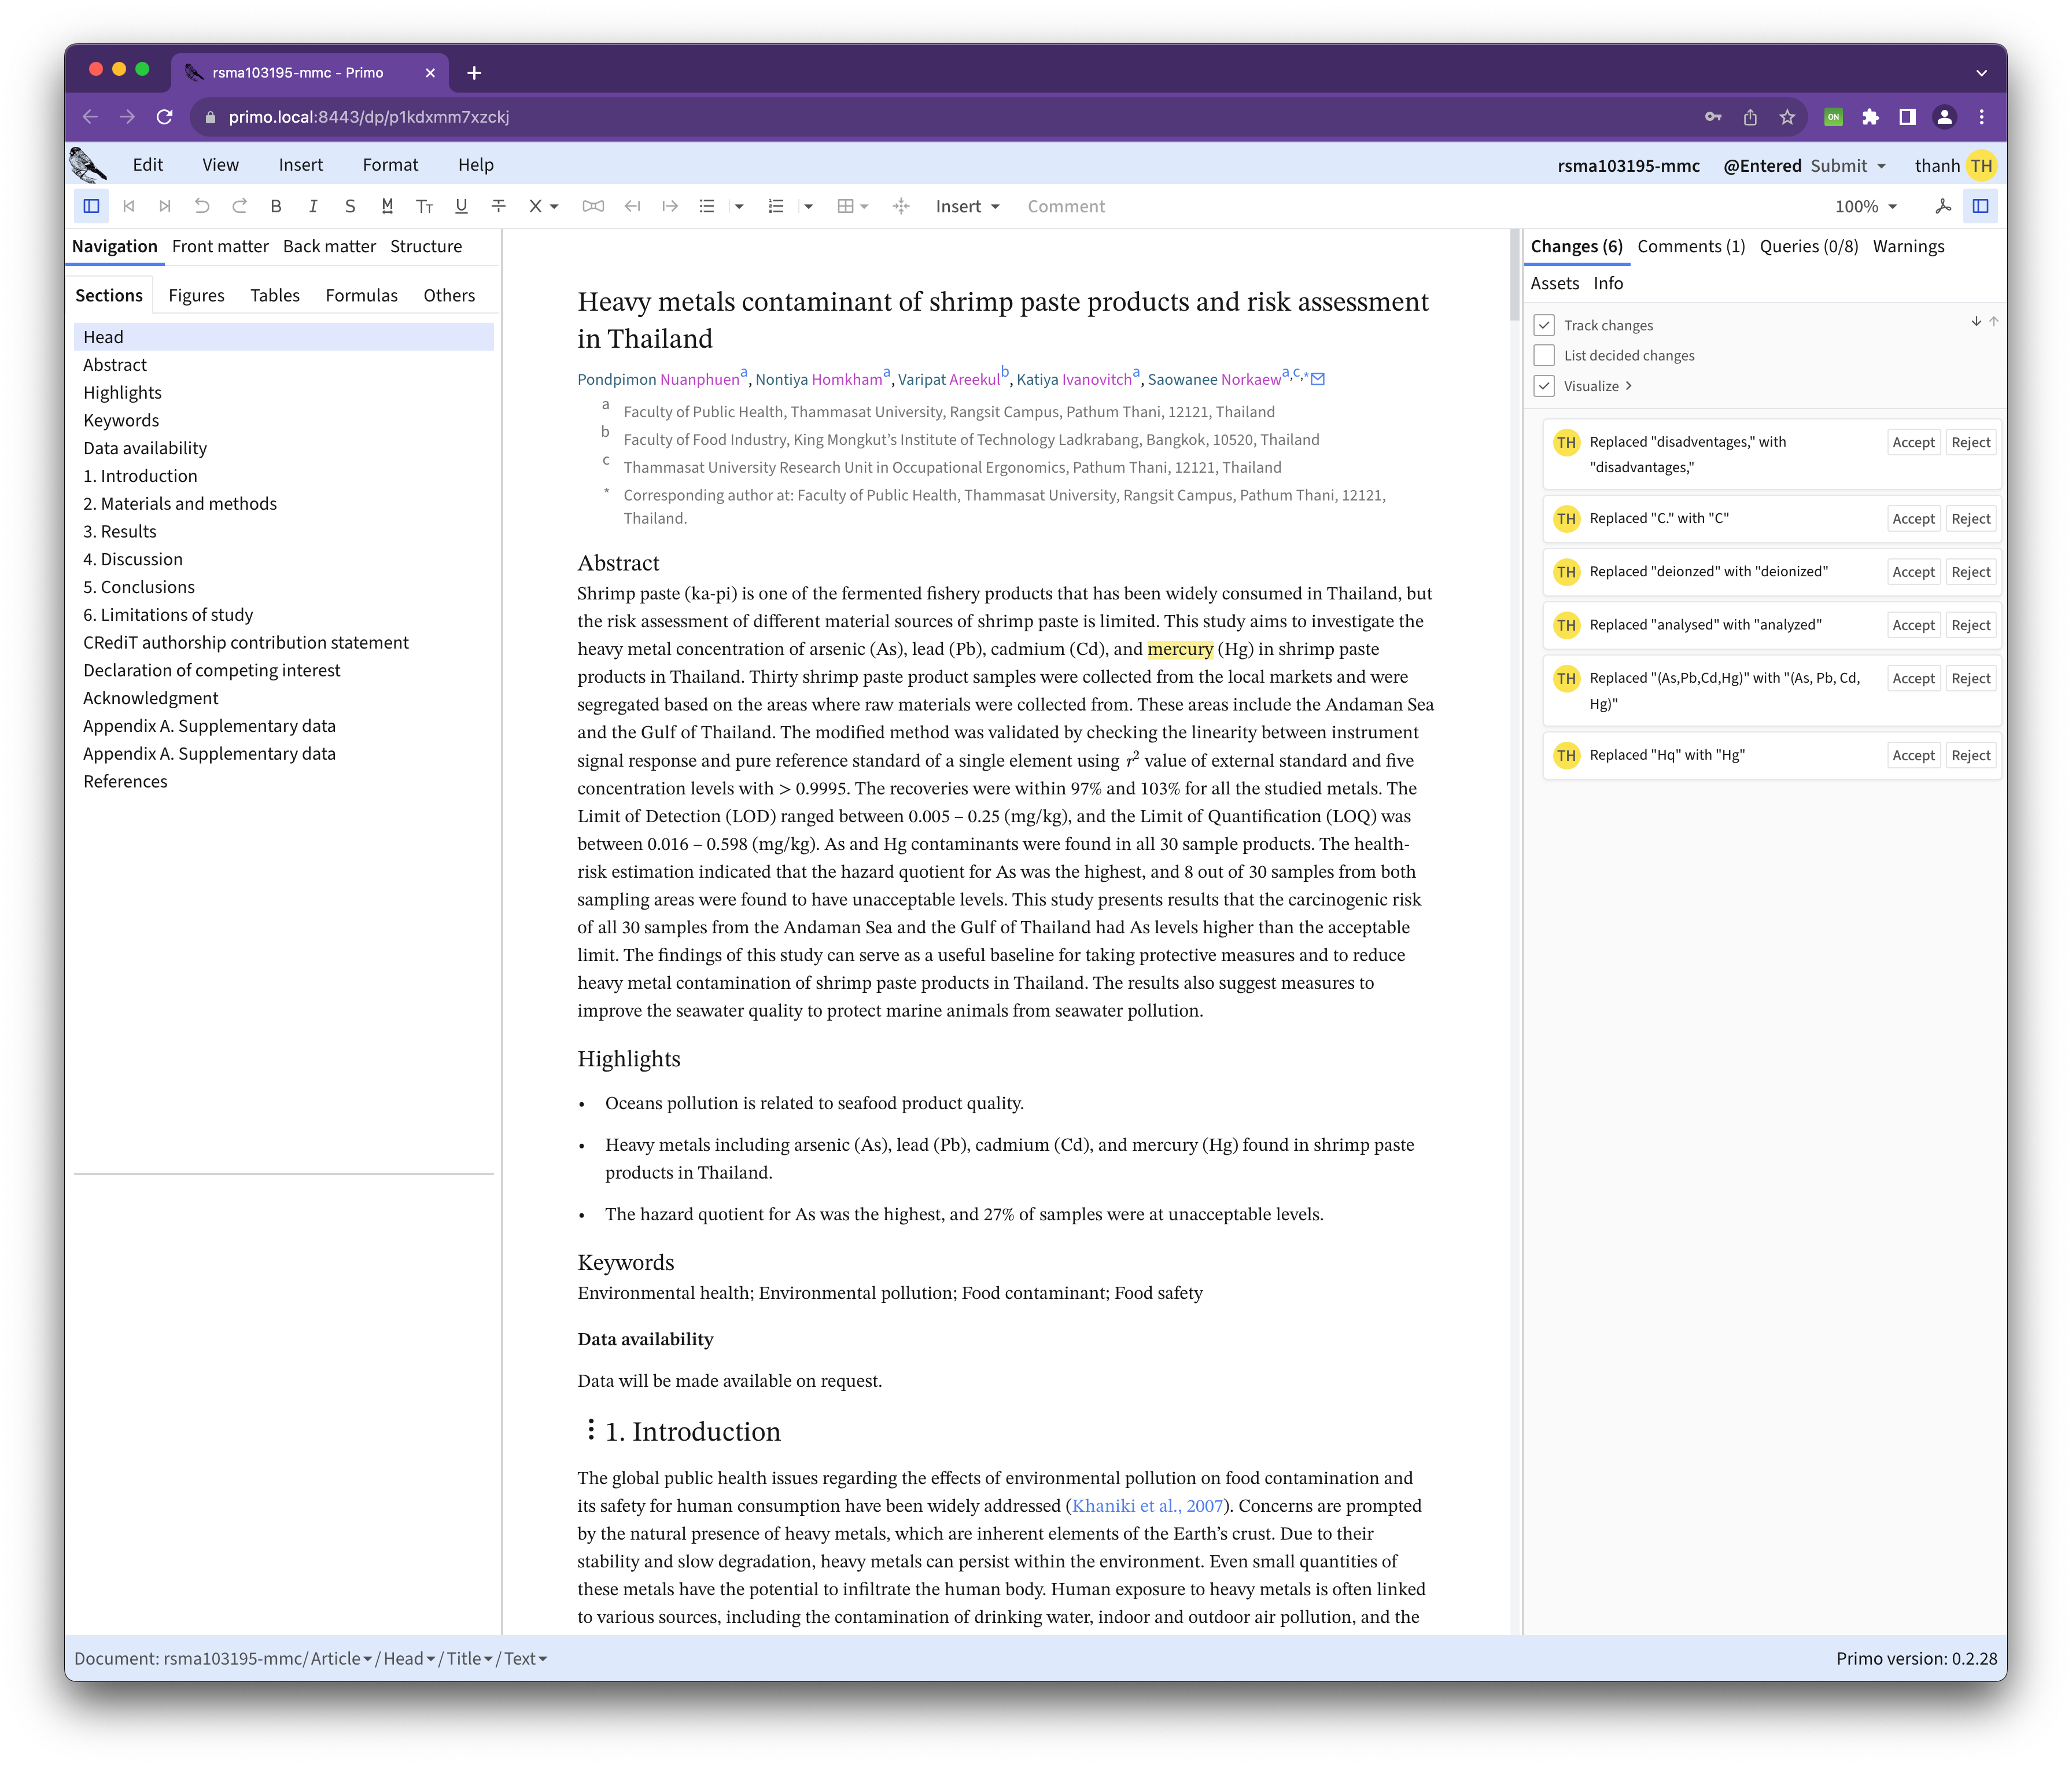Open the Khaniki et al., 2007 citation

tap(1147, 1506)
